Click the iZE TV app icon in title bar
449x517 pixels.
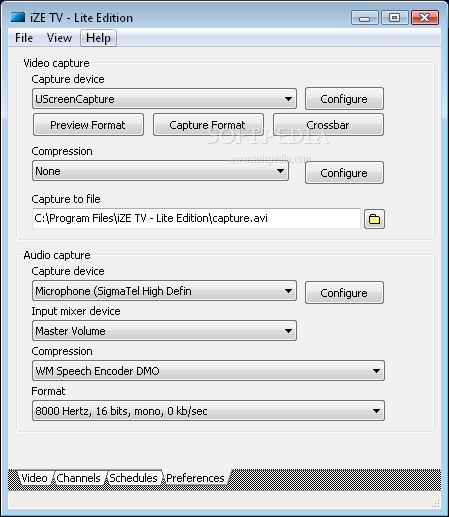pos(18,17)
